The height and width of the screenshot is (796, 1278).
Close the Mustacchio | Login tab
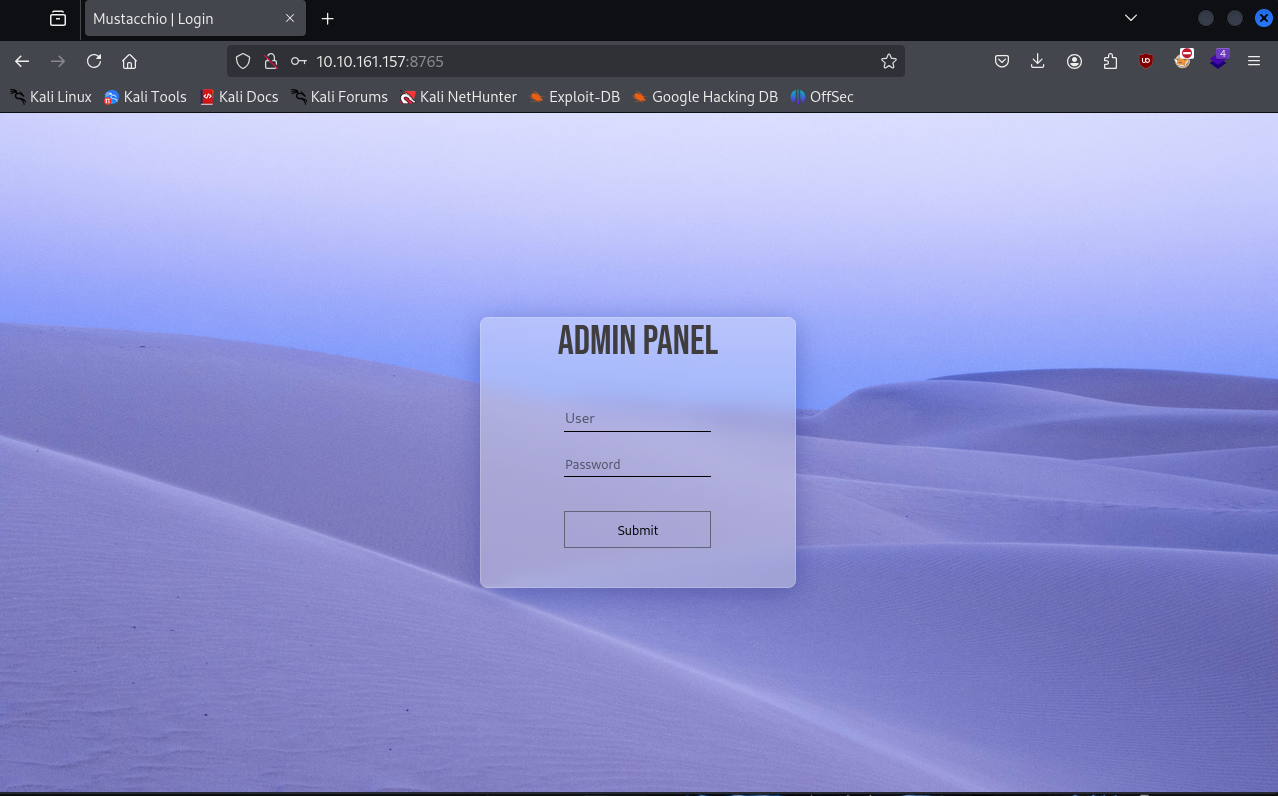coord(290,18)
